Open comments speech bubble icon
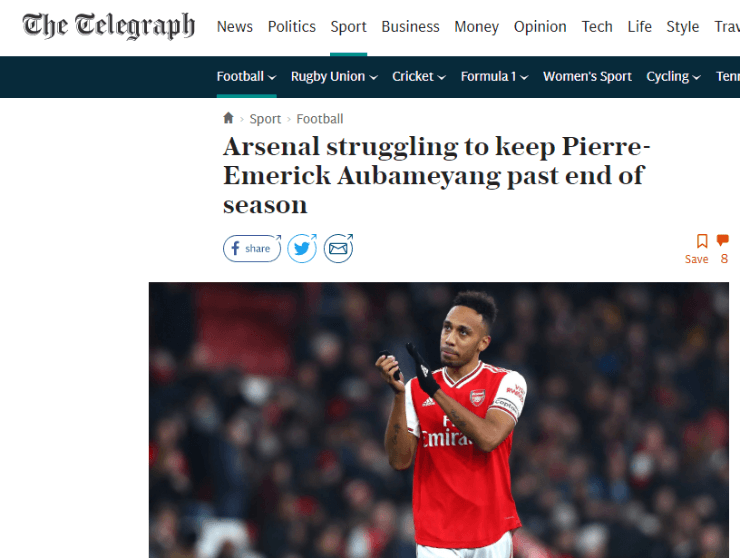 [x=723, y=241]
